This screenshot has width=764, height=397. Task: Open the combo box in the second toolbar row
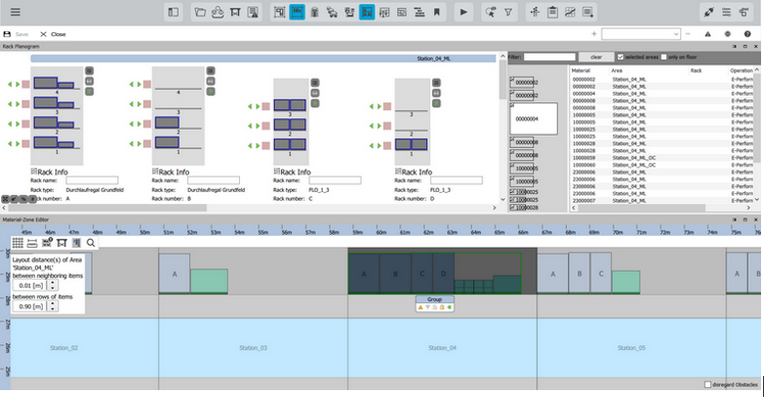pos(641,34)
